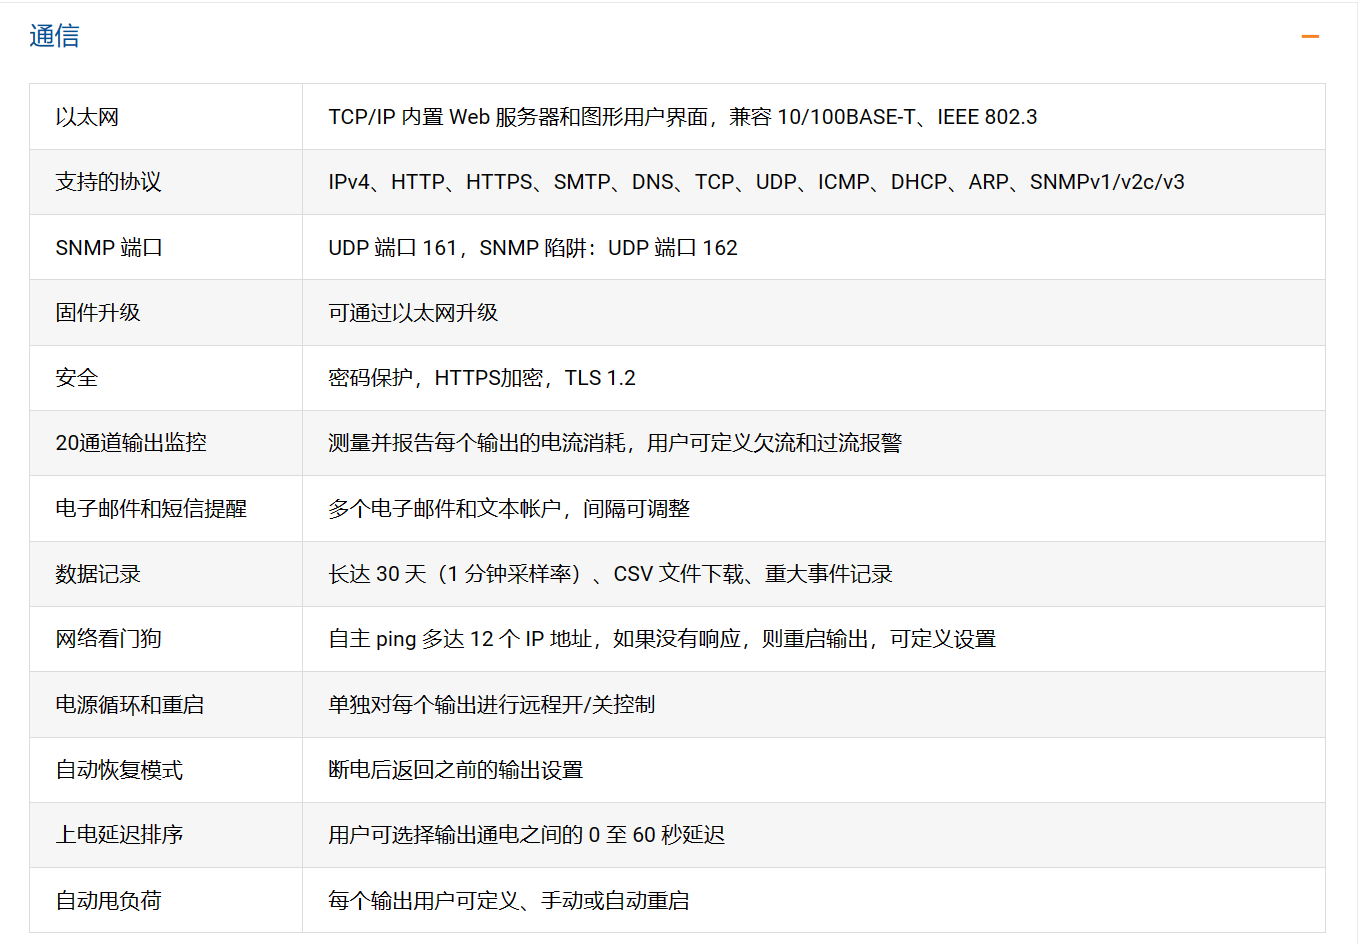
Task: Click the UDP 端口 161 value
Action: tap(532, 248)
